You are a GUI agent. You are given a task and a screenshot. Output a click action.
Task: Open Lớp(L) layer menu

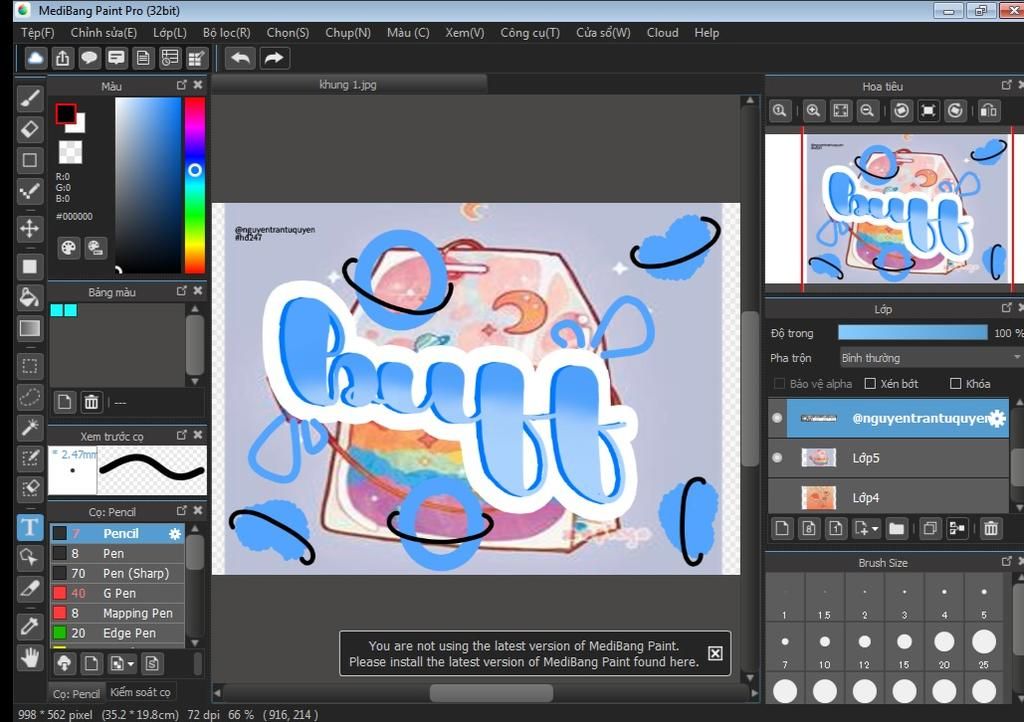[170, 33]
